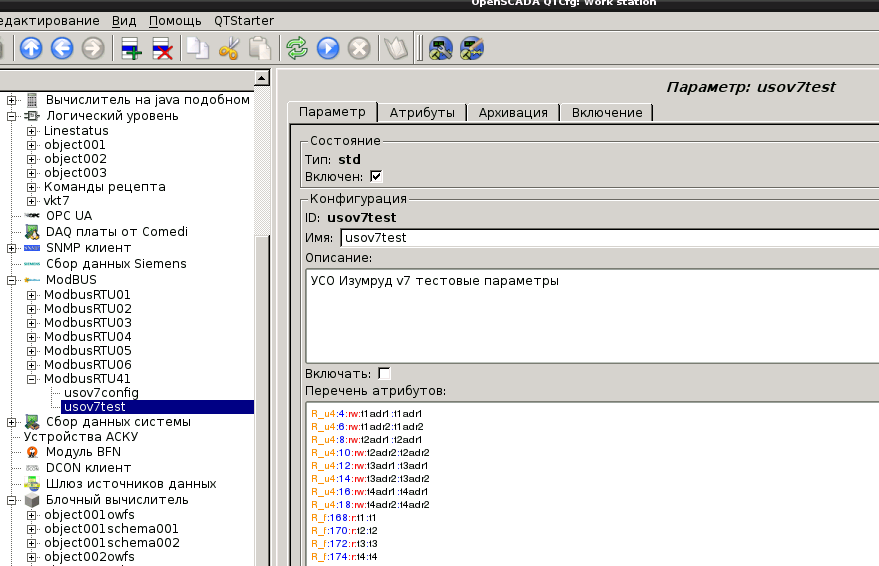Expand the ModbusRTU01 tree node
Viewport: 879px width, 566px height.
click(32, 295)
